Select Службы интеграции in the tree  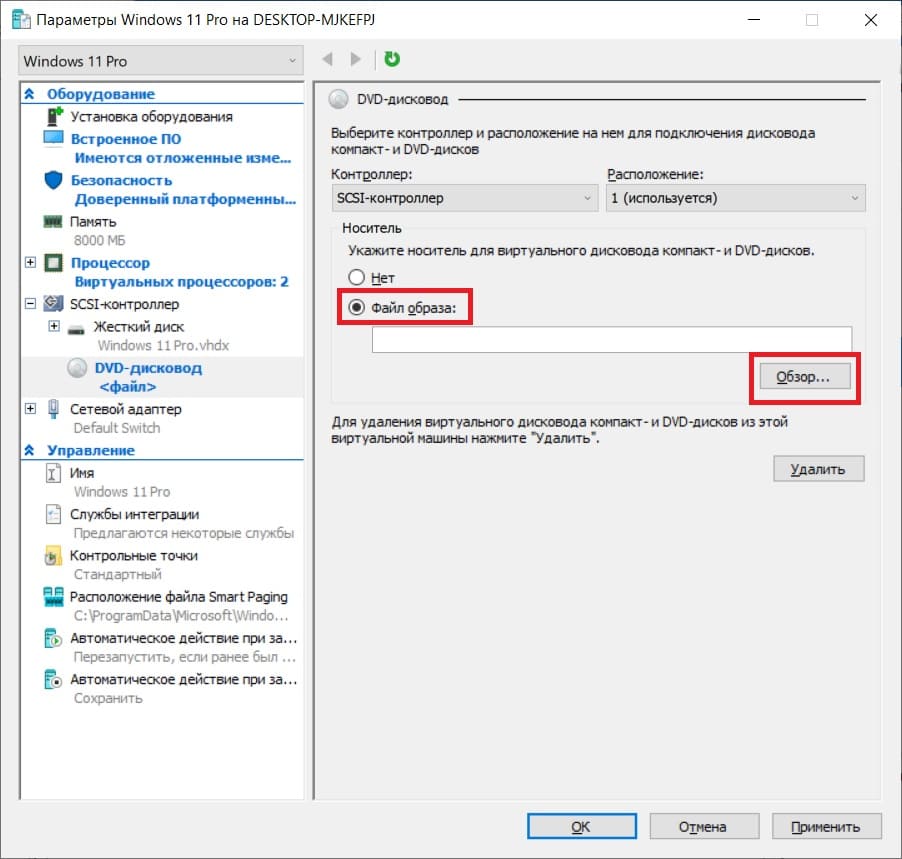(x=134, y=514)
